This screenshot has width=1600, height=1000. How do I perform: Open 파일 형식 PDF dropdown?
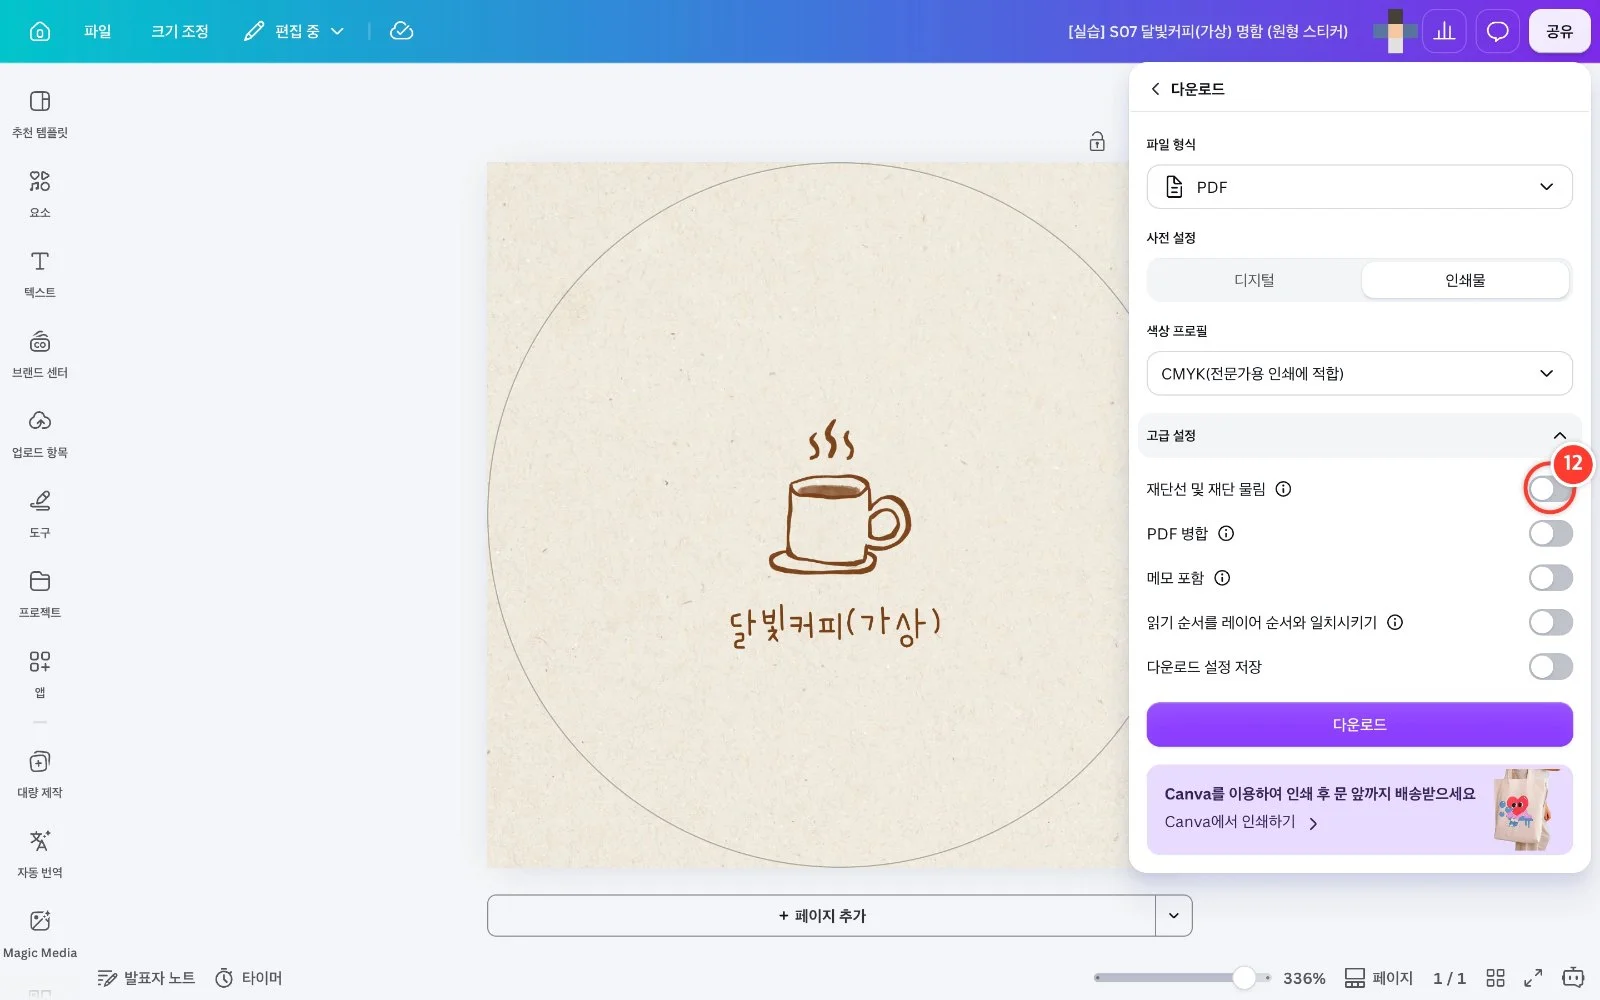[x=1359, y=187]
